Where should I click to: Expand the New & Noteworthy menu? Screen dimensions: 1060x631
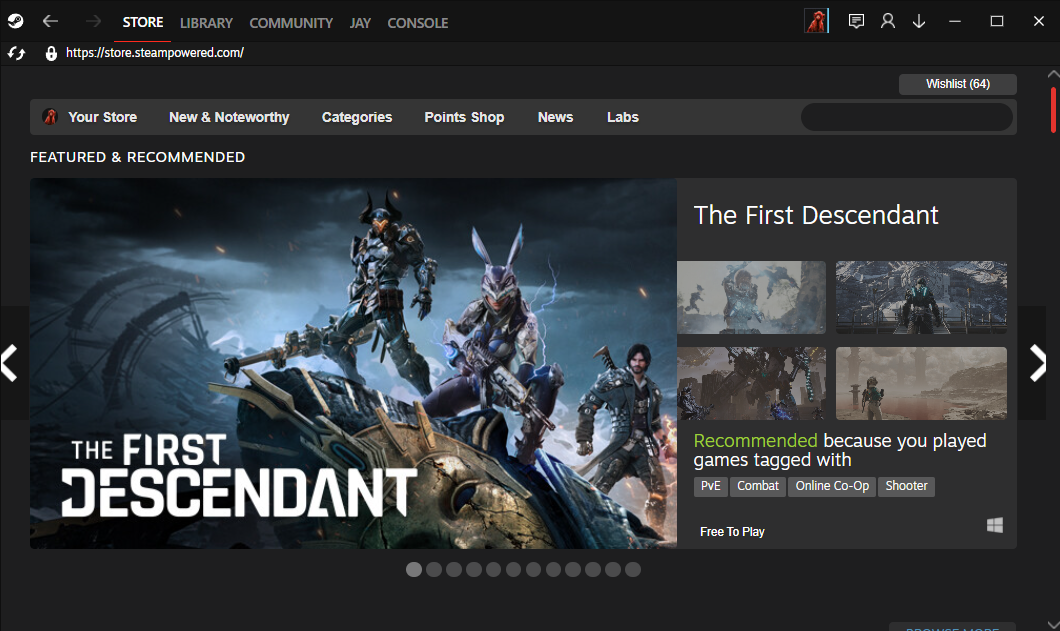pos(229,117)
